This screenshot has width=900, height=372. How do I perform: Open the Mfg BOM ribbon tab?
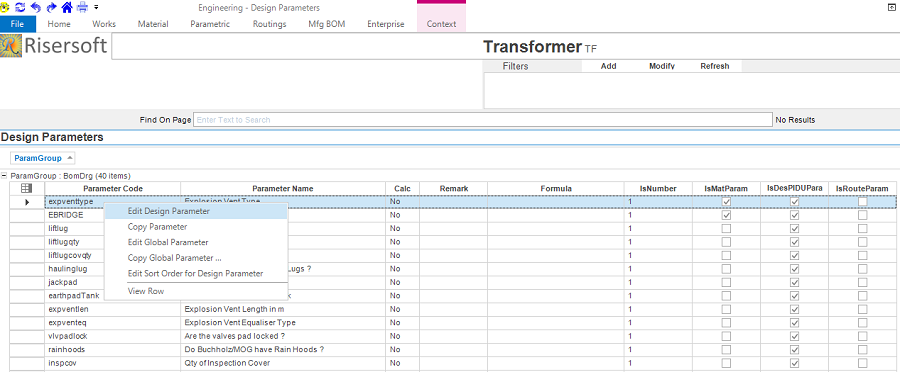pos(327,24)
